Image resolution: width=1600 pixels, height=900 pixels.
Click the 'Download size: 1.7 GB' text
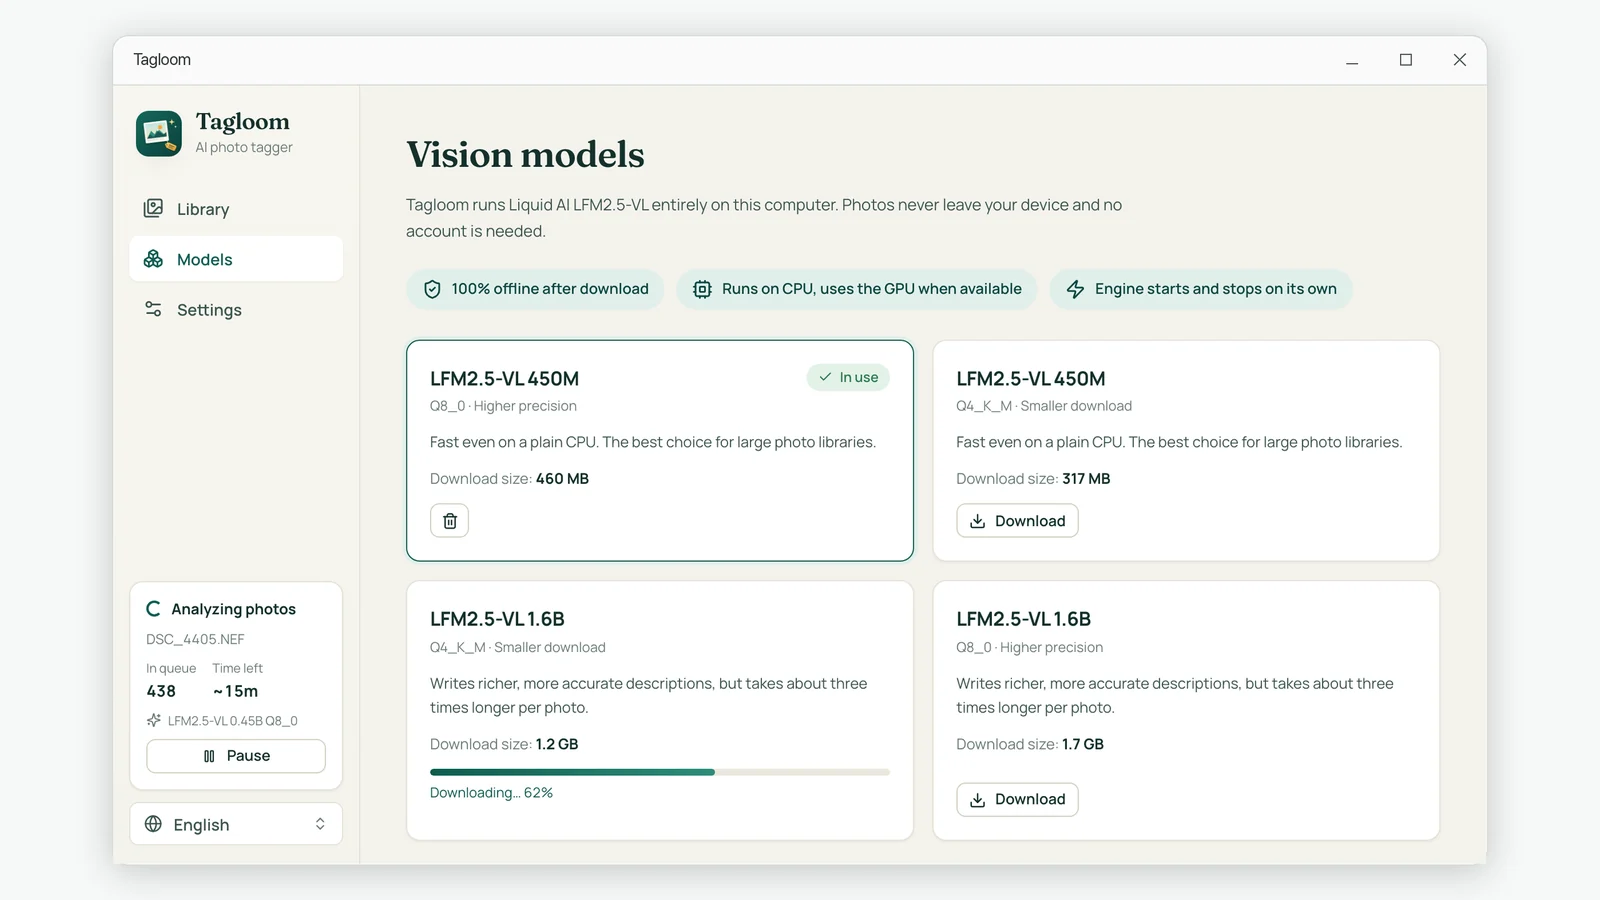tap(1030, 744)
